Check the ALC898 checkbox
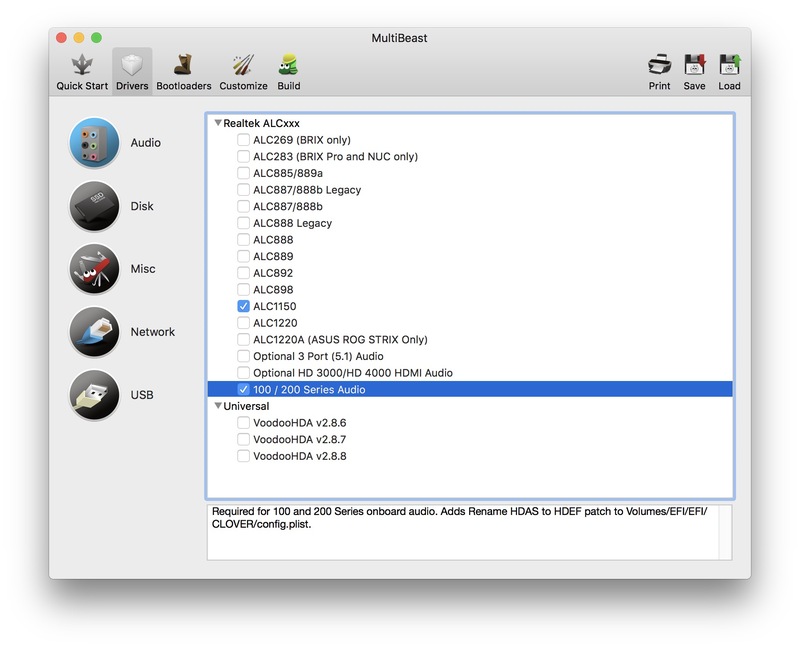The height and width of the screenshot is (649, 800). click(x=243, y=290)
